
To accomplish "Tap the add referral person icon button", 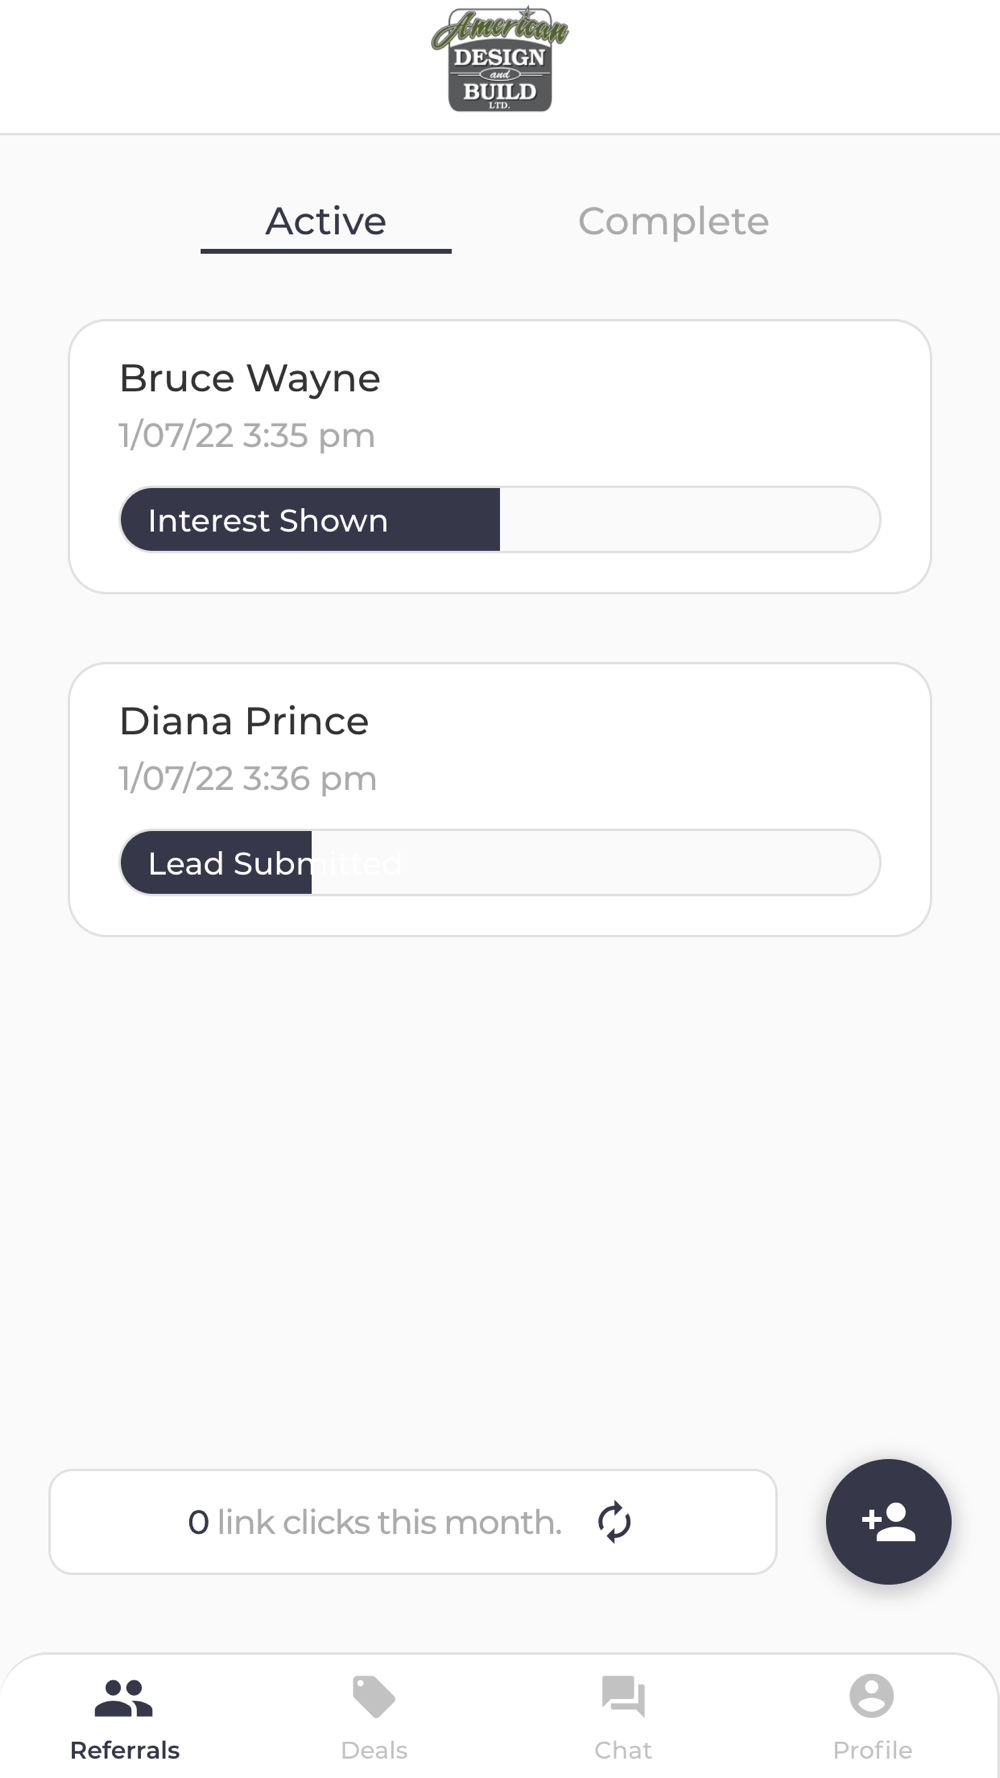I will [888, 1521].
